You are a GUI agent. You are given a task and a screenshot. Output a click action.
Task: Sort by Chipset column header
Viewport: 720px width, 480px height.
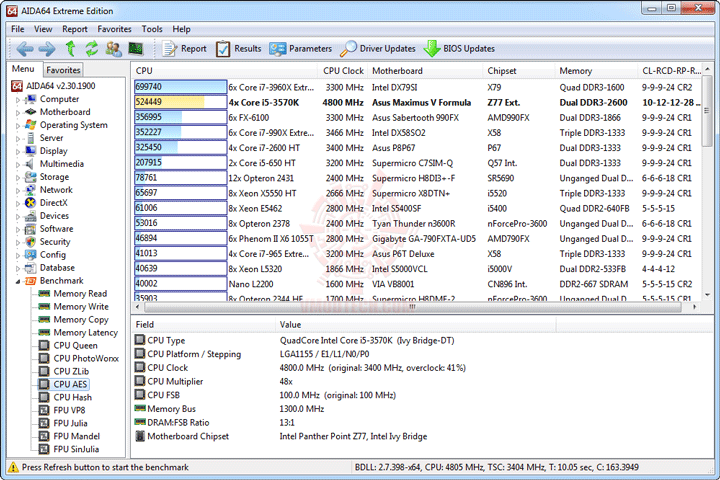(519, 71)
